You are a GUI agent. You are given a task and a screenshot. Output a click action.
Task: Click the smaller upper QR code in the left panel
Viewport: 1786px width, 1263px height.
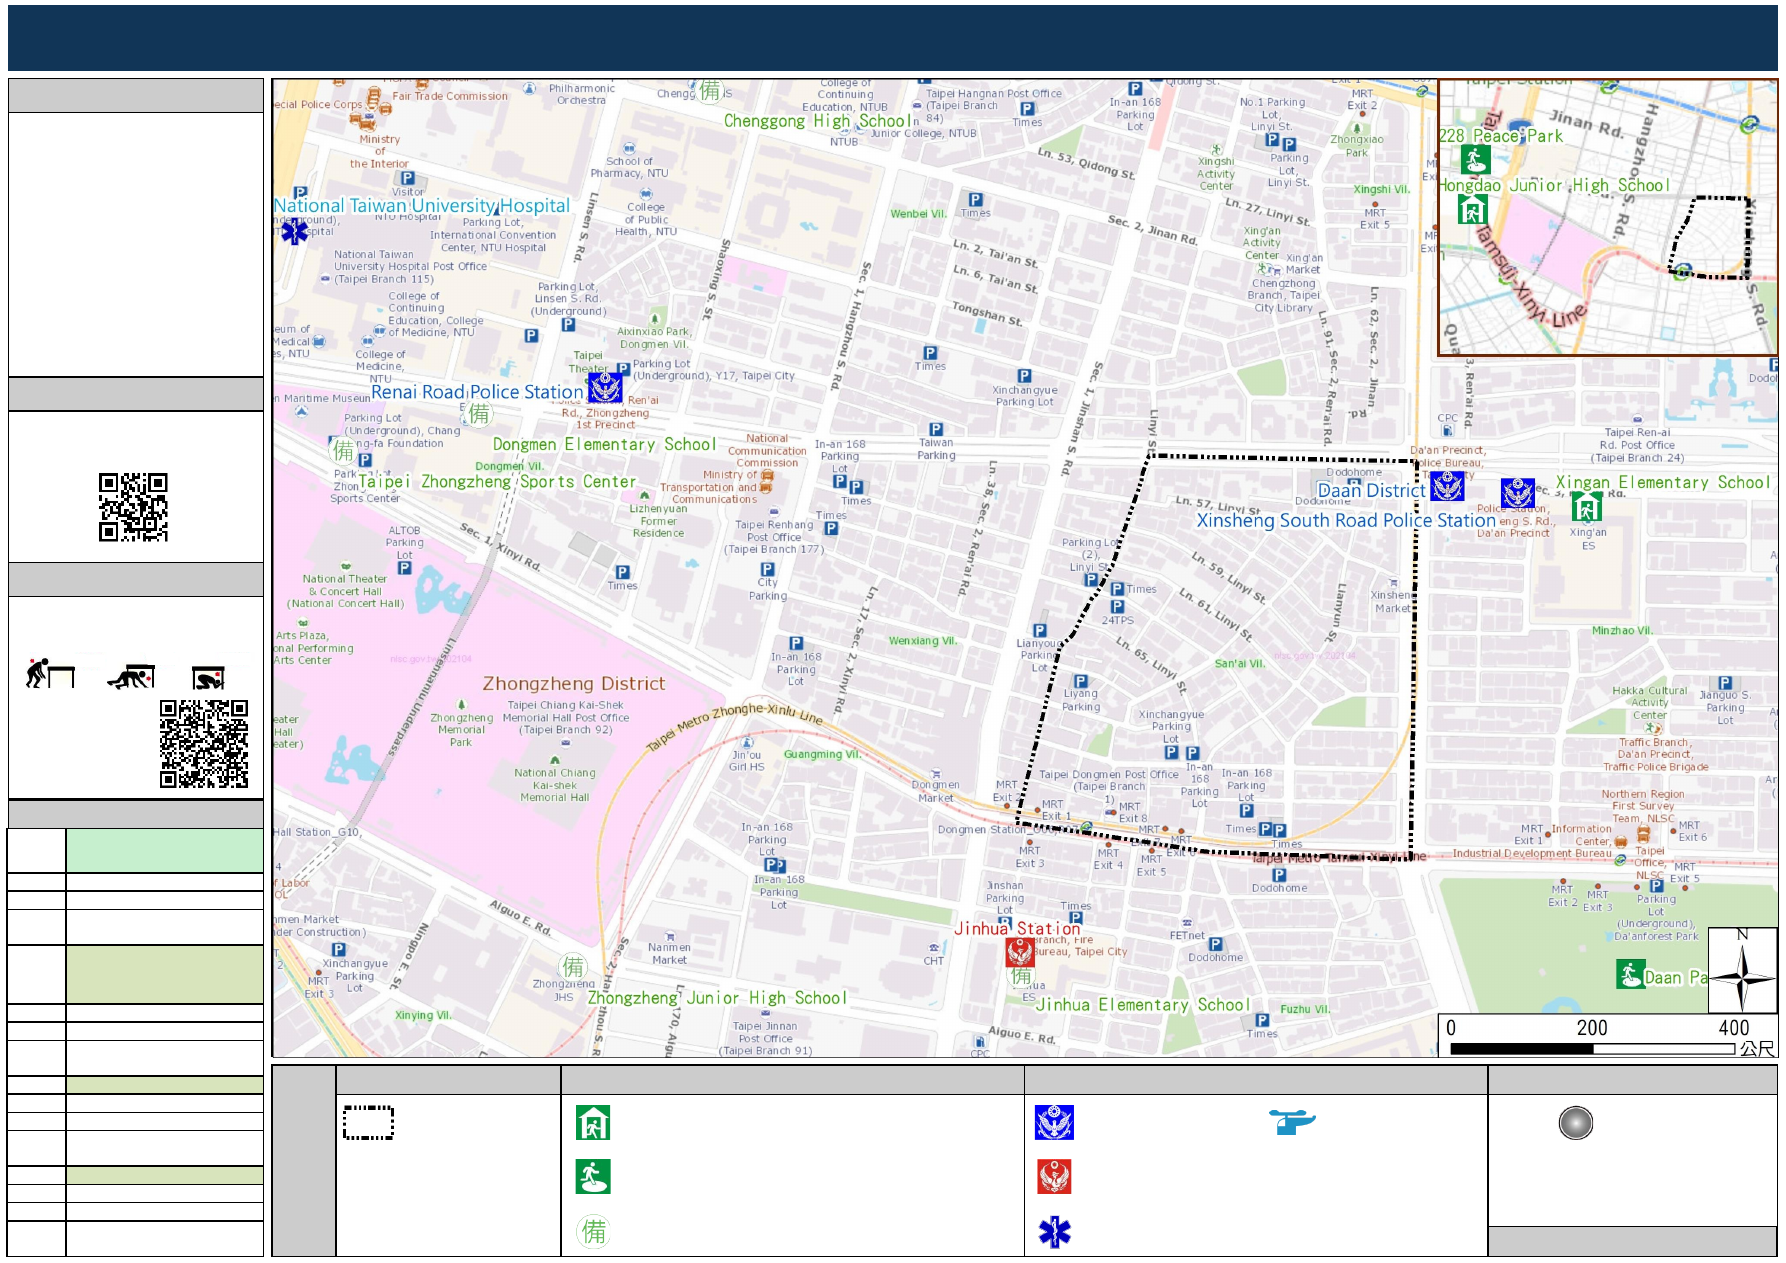coord(133,507)
